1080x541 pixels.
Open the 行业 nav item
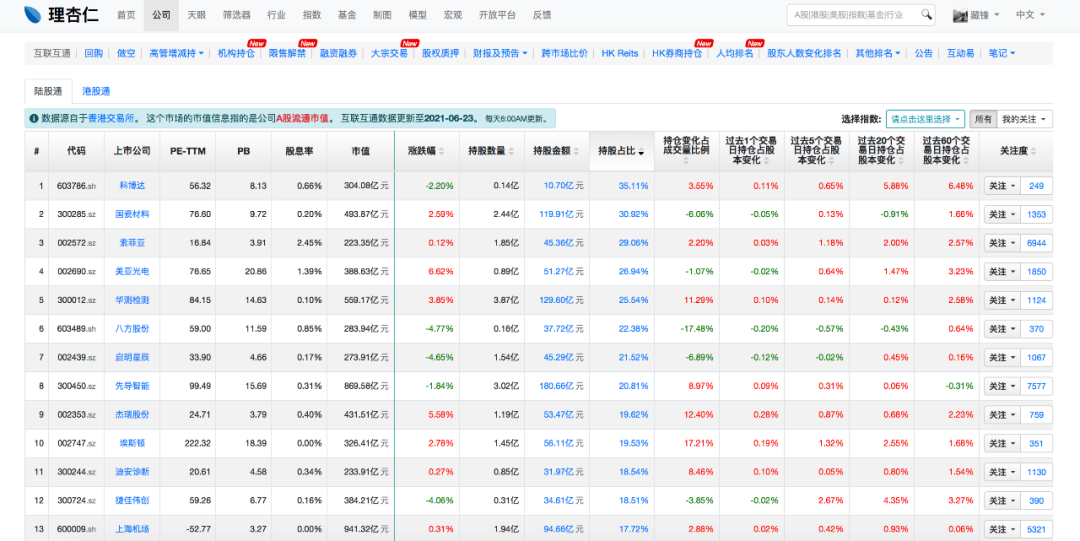point(276,14)
